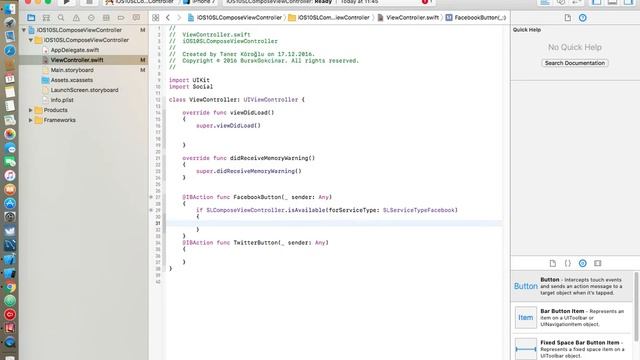The image size is (640, 360).
Task: Open the folder breadcrumb in jump bar
Action: point(329,18)
